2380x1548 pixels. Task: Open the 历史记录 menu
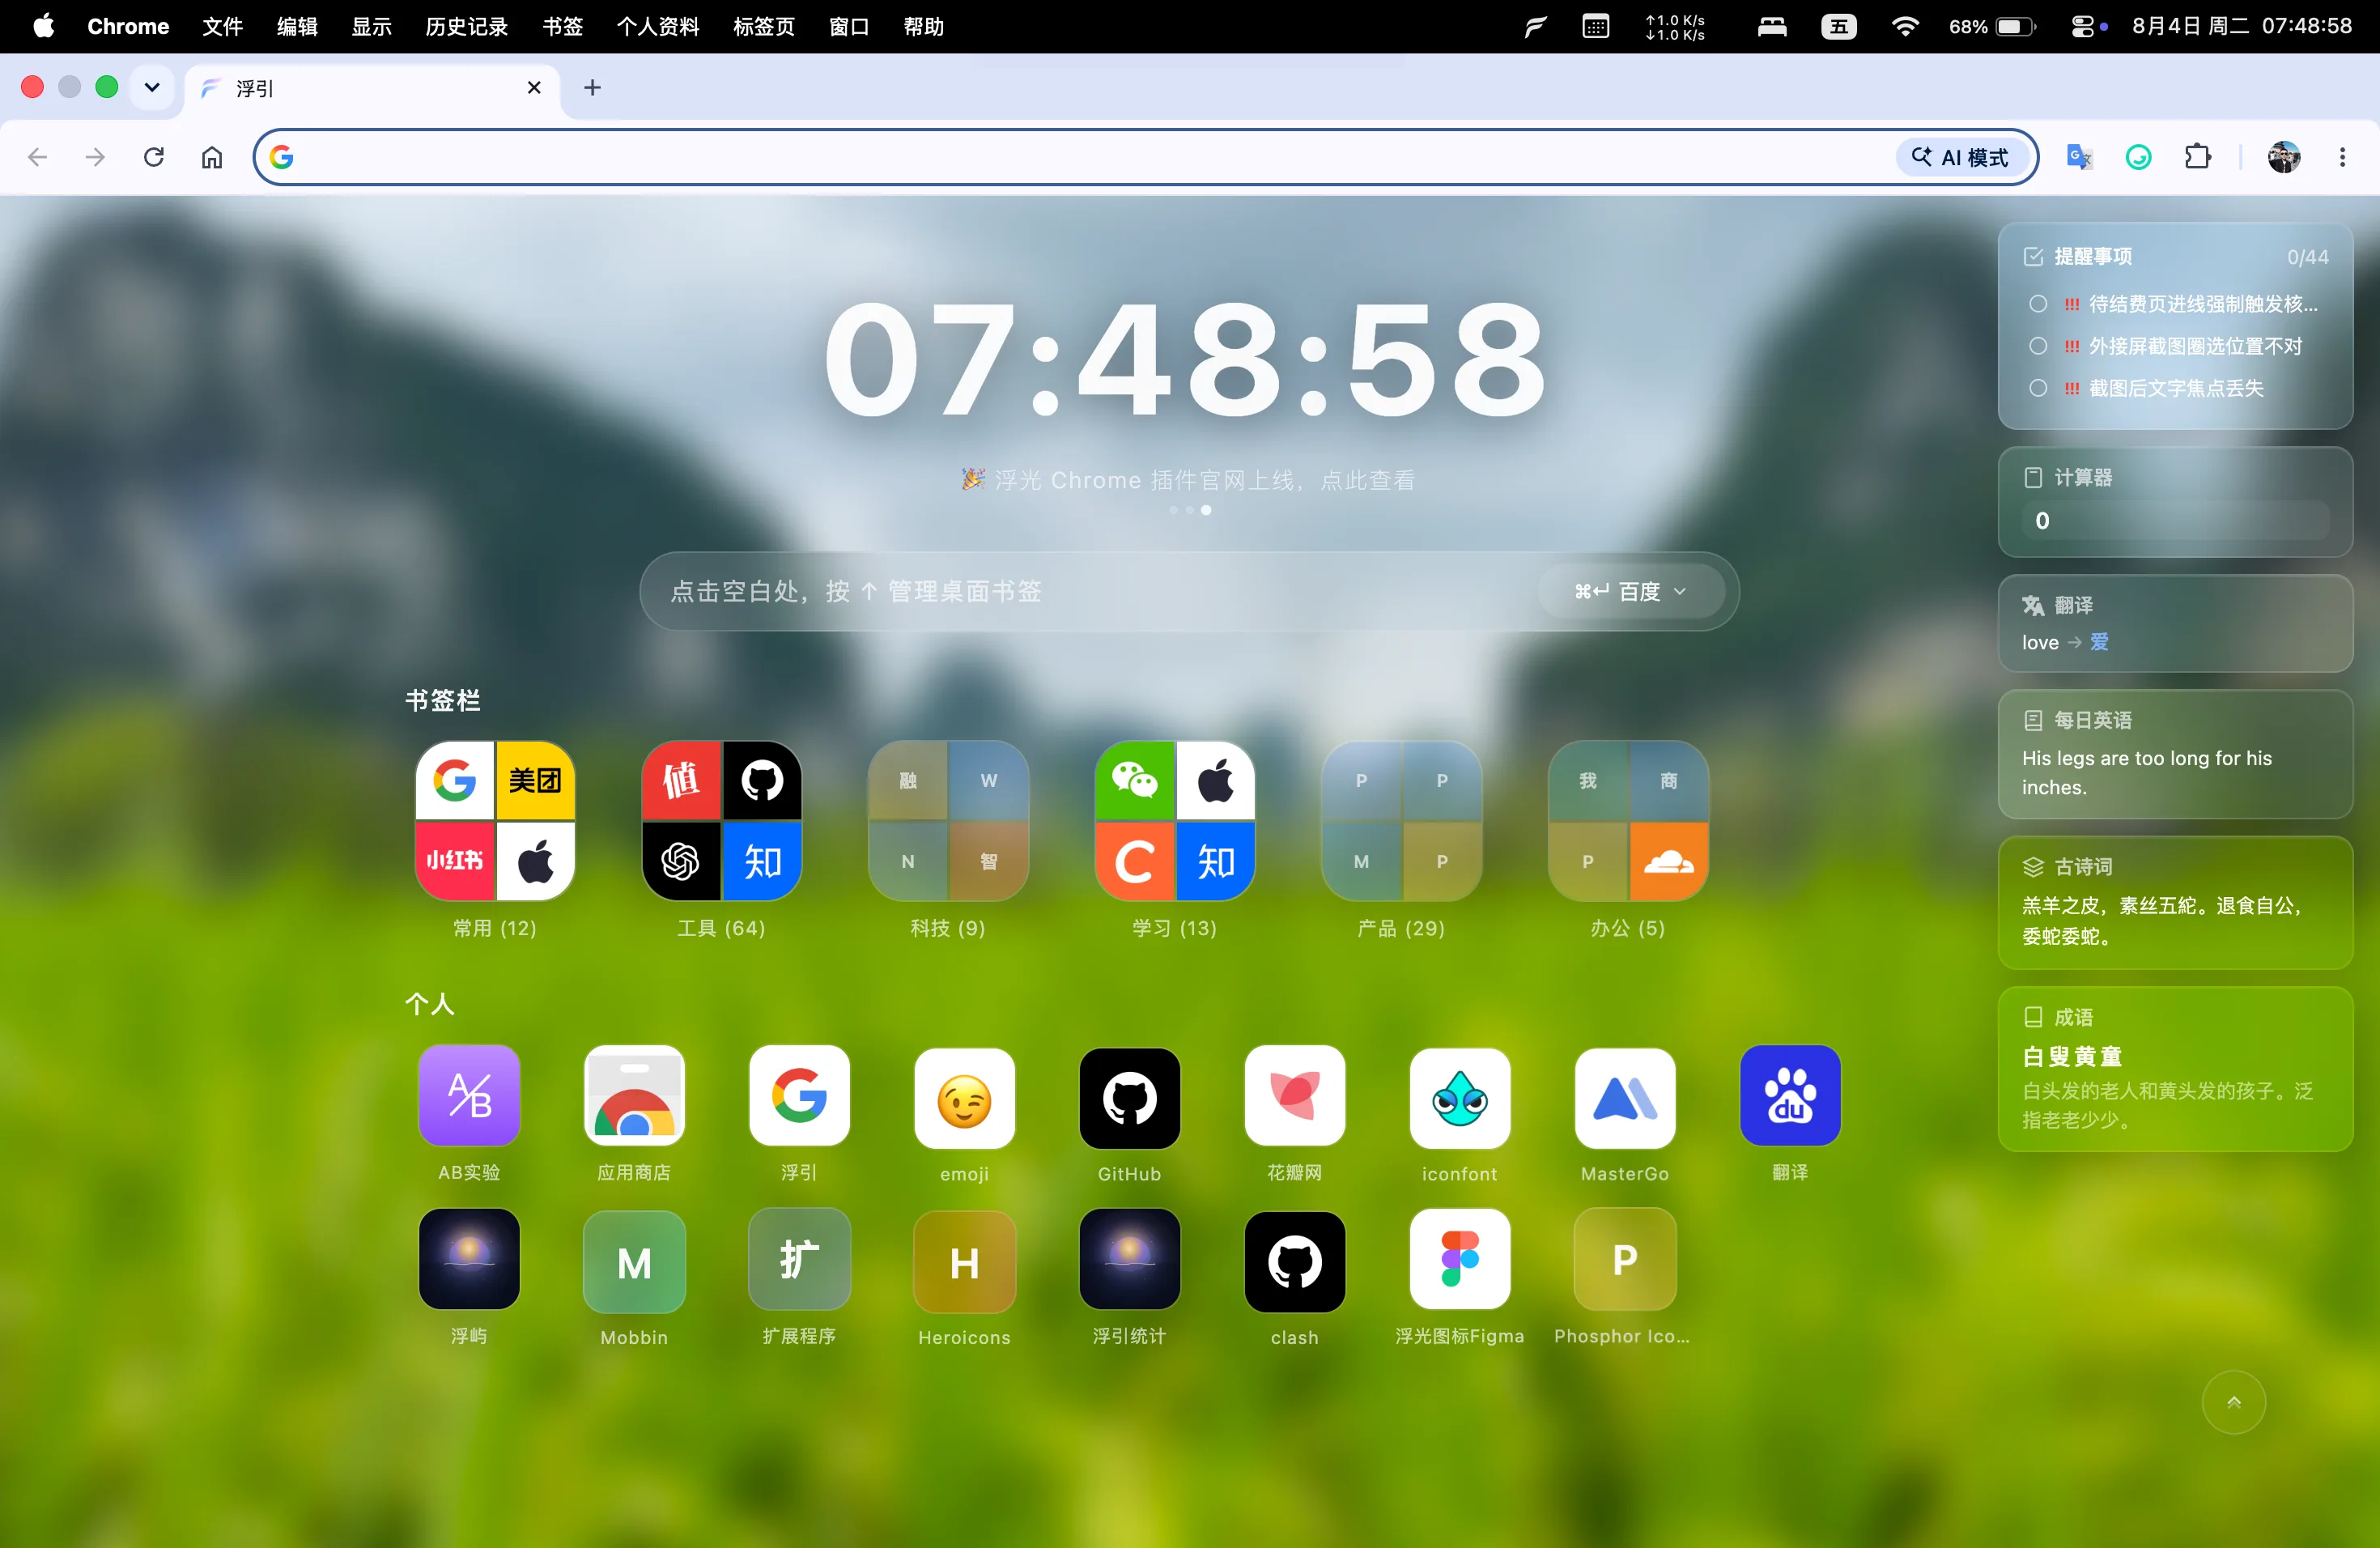click(466, 26)
